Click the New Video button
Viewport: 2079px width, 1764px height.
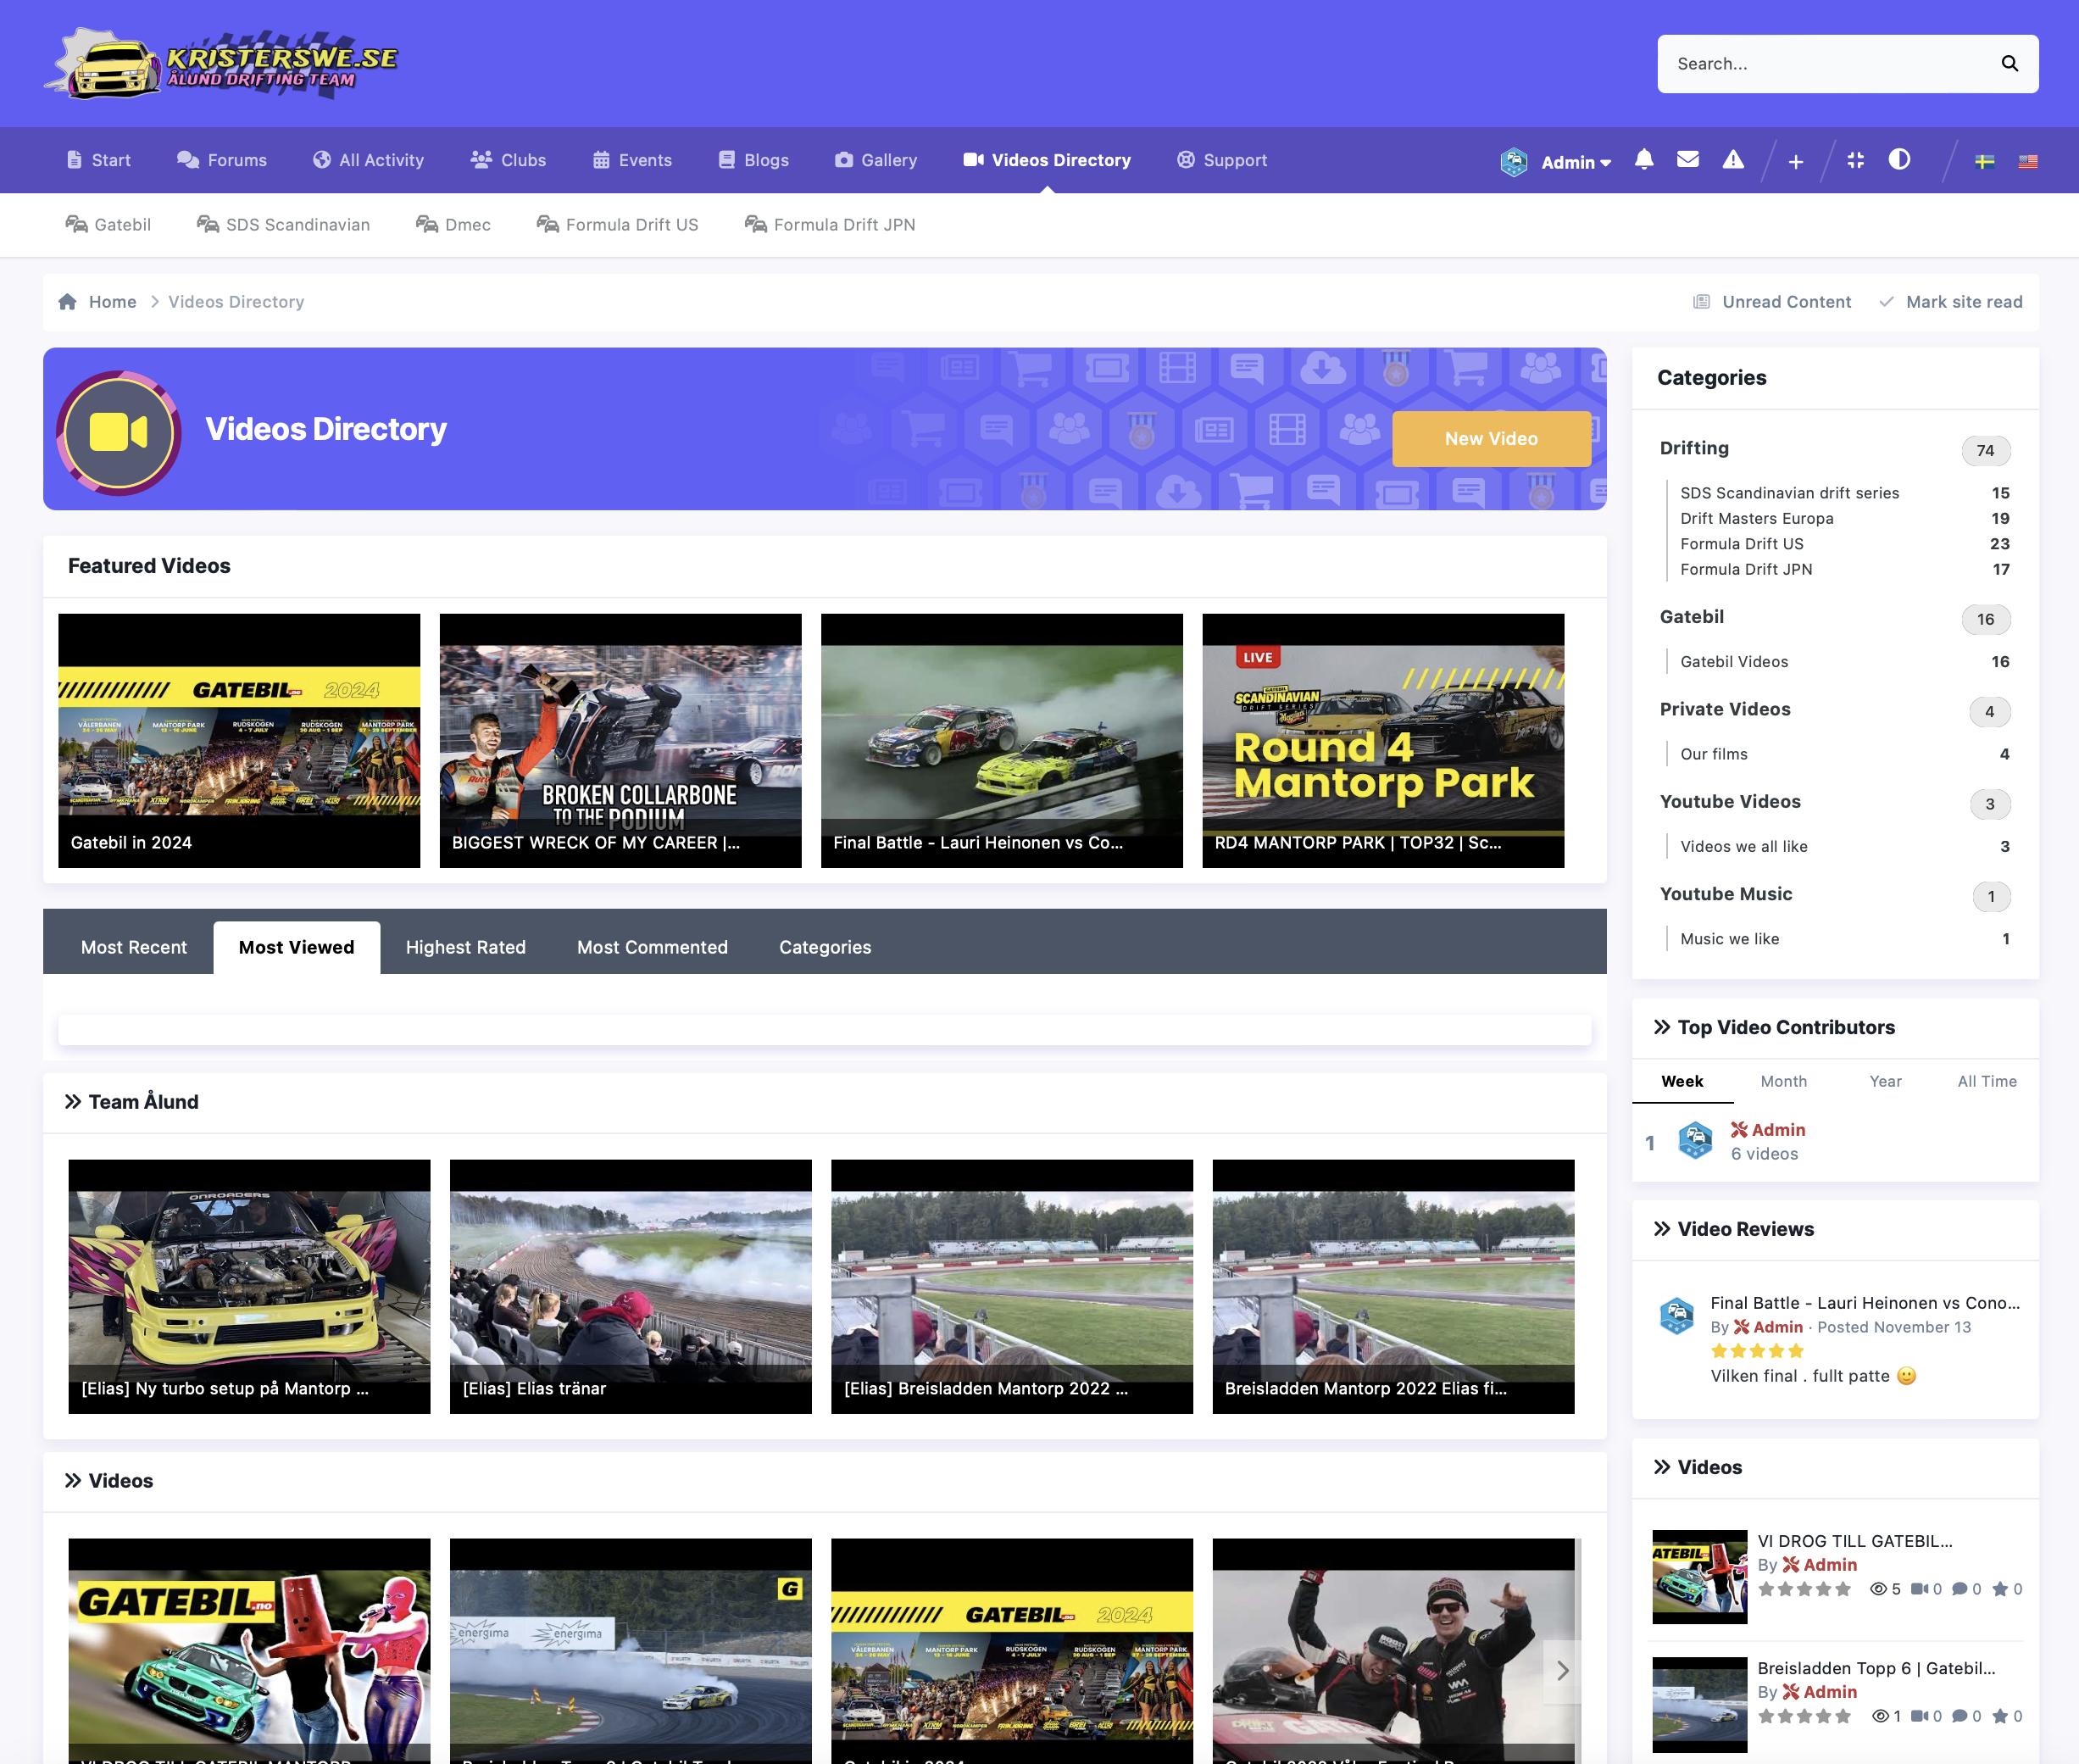[x=1490, y=438]
